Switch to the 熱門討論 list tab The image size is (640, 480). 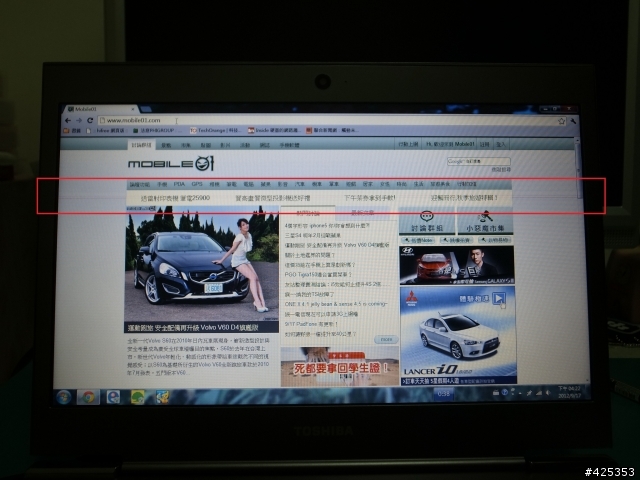pos(308,213)
